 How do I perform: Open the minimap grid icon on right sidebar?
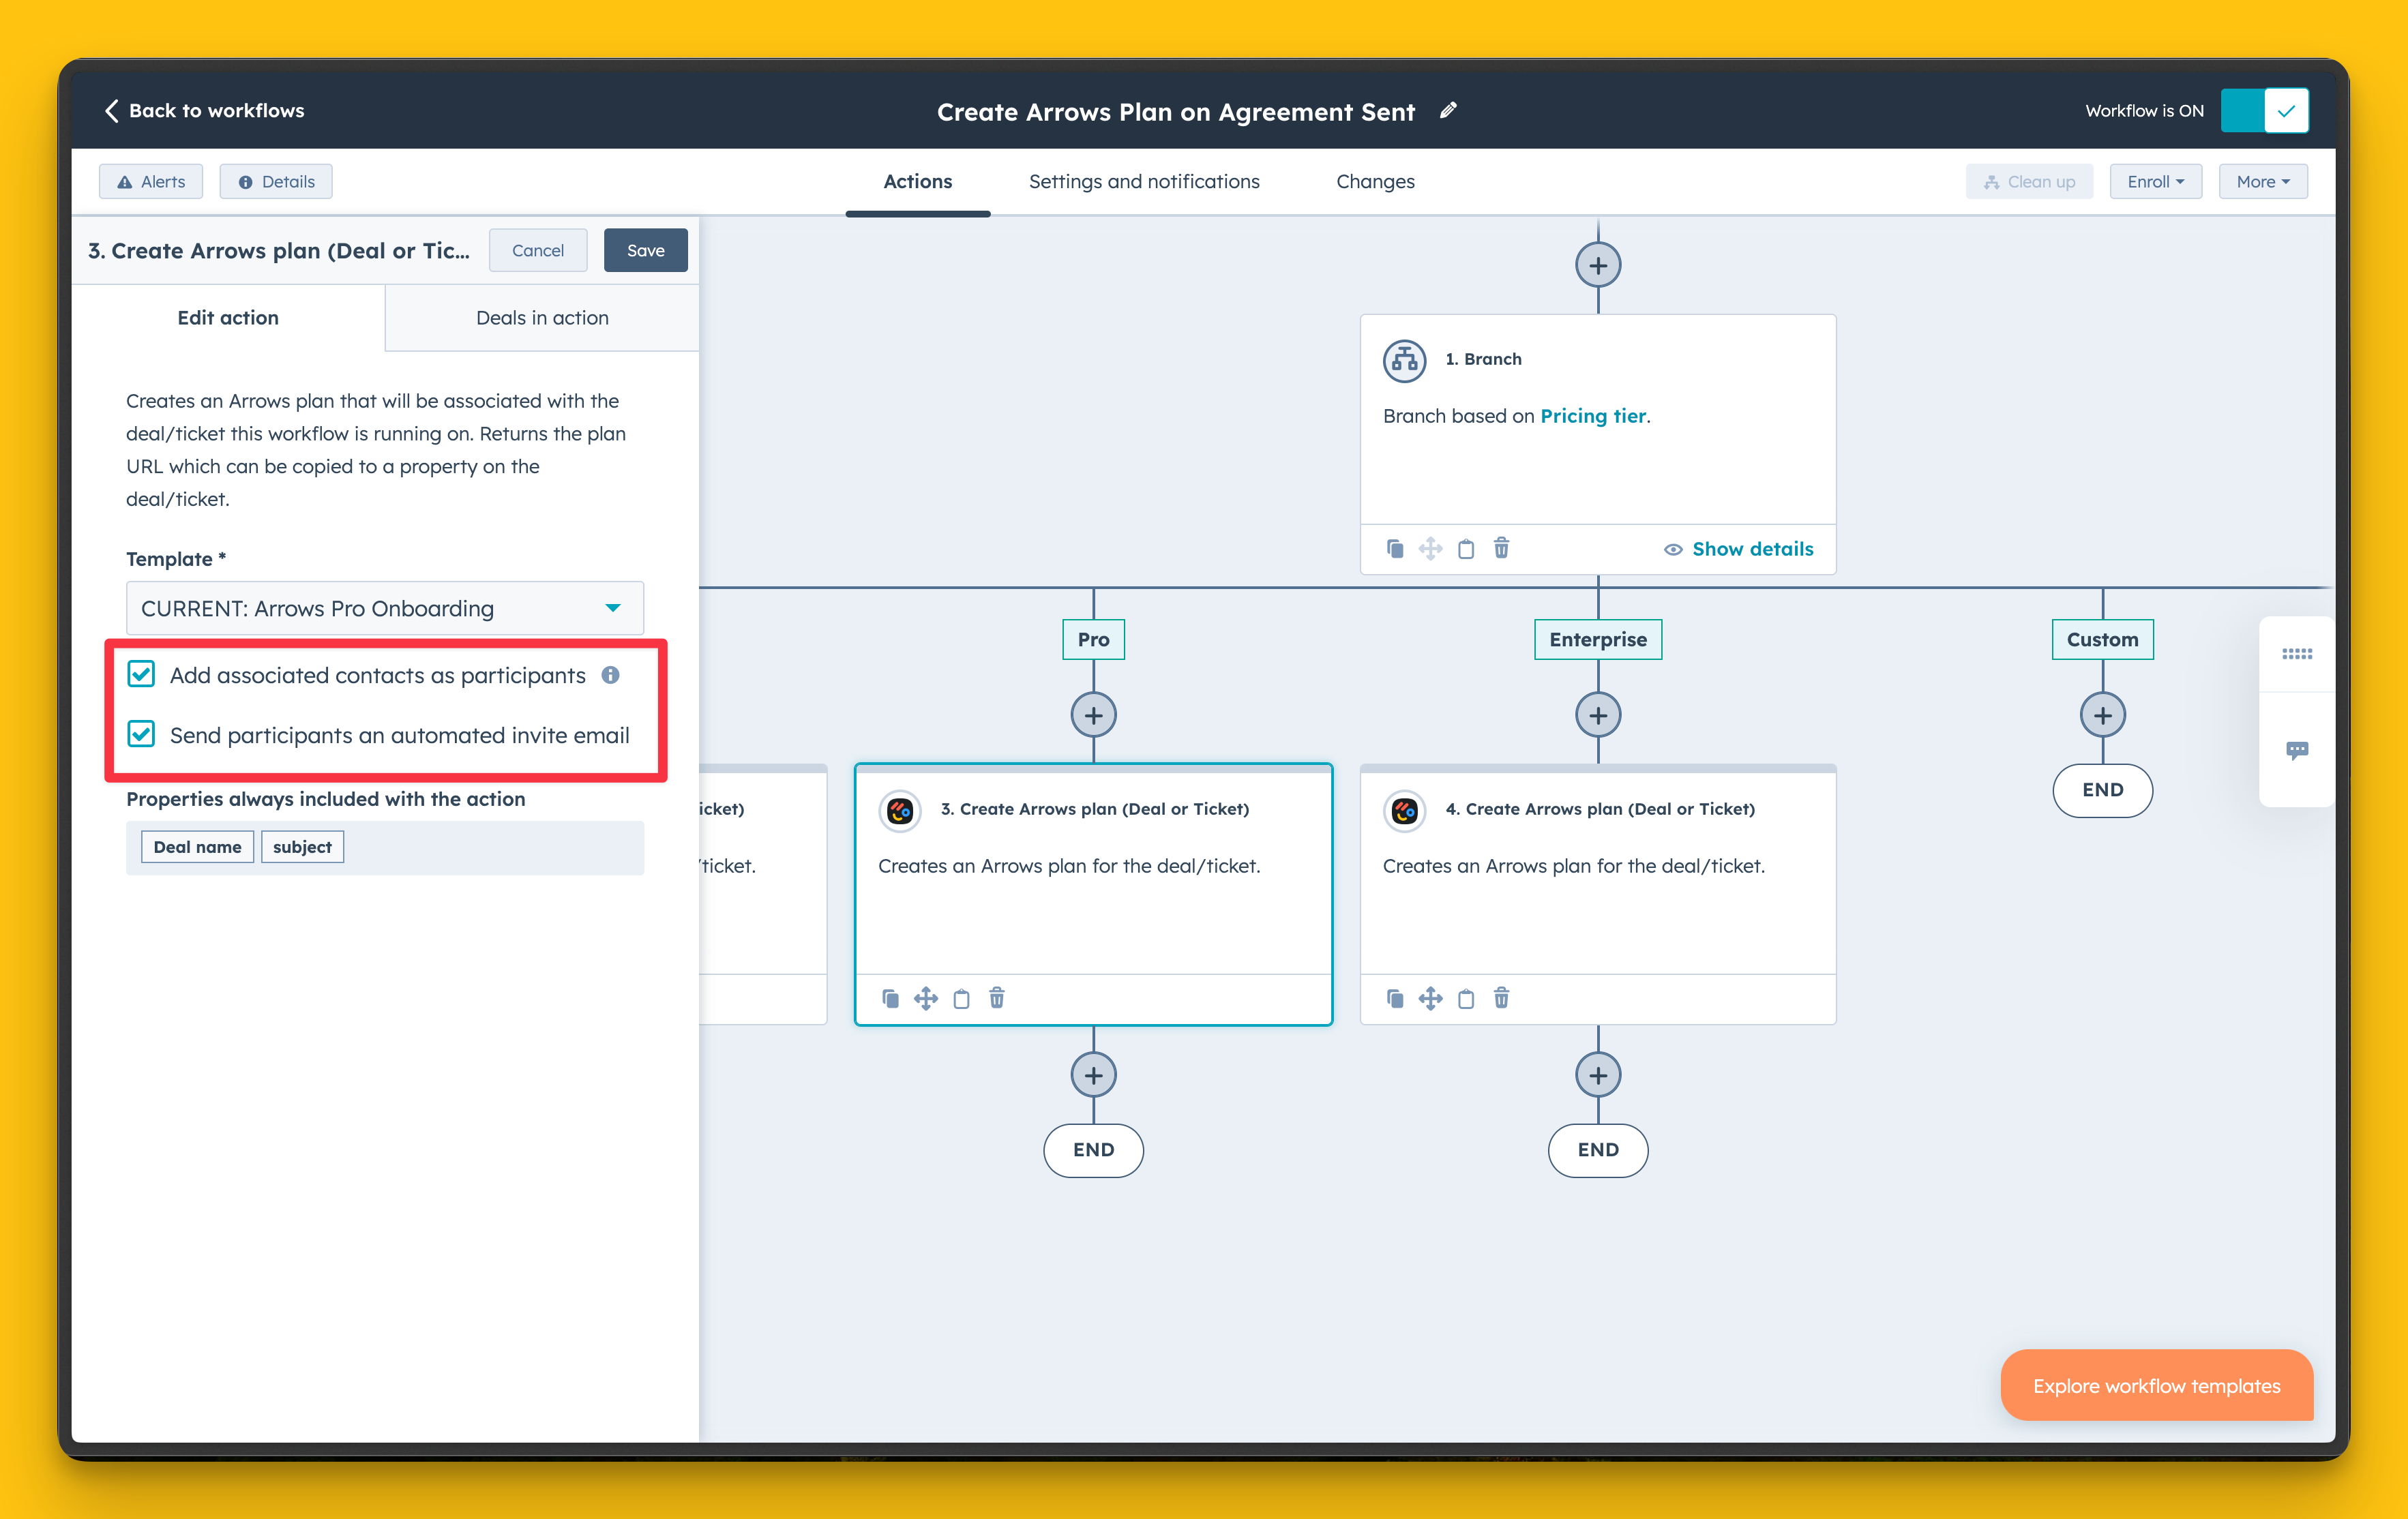[2297, 654]
